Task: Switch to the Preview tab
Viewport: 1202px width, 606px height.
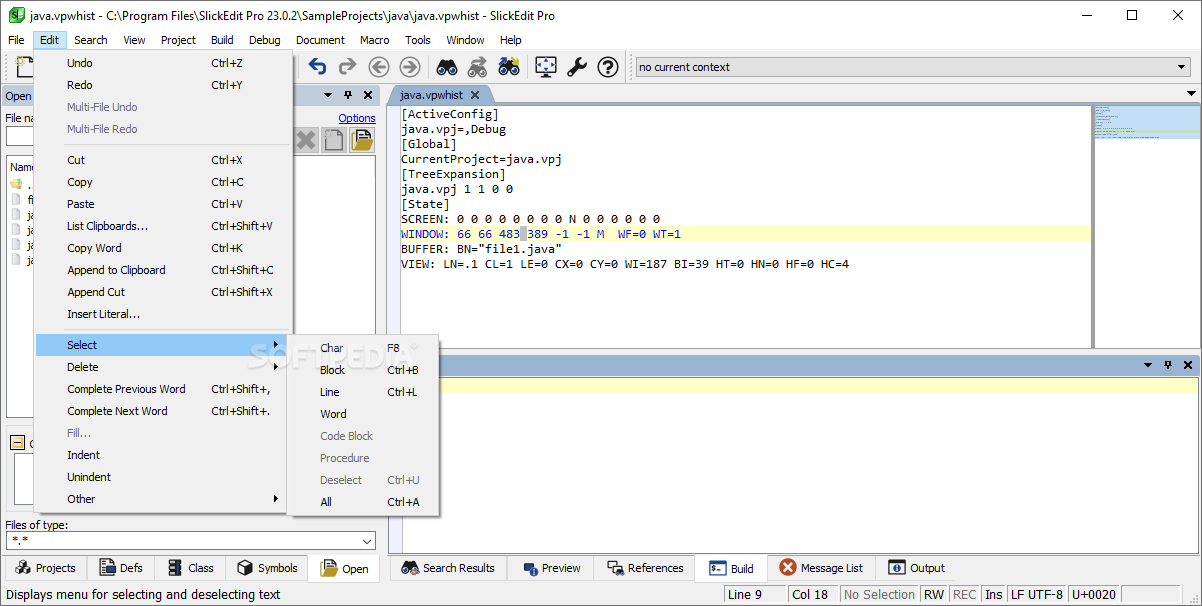Action: pyautogui.click(x=551, y=568)
